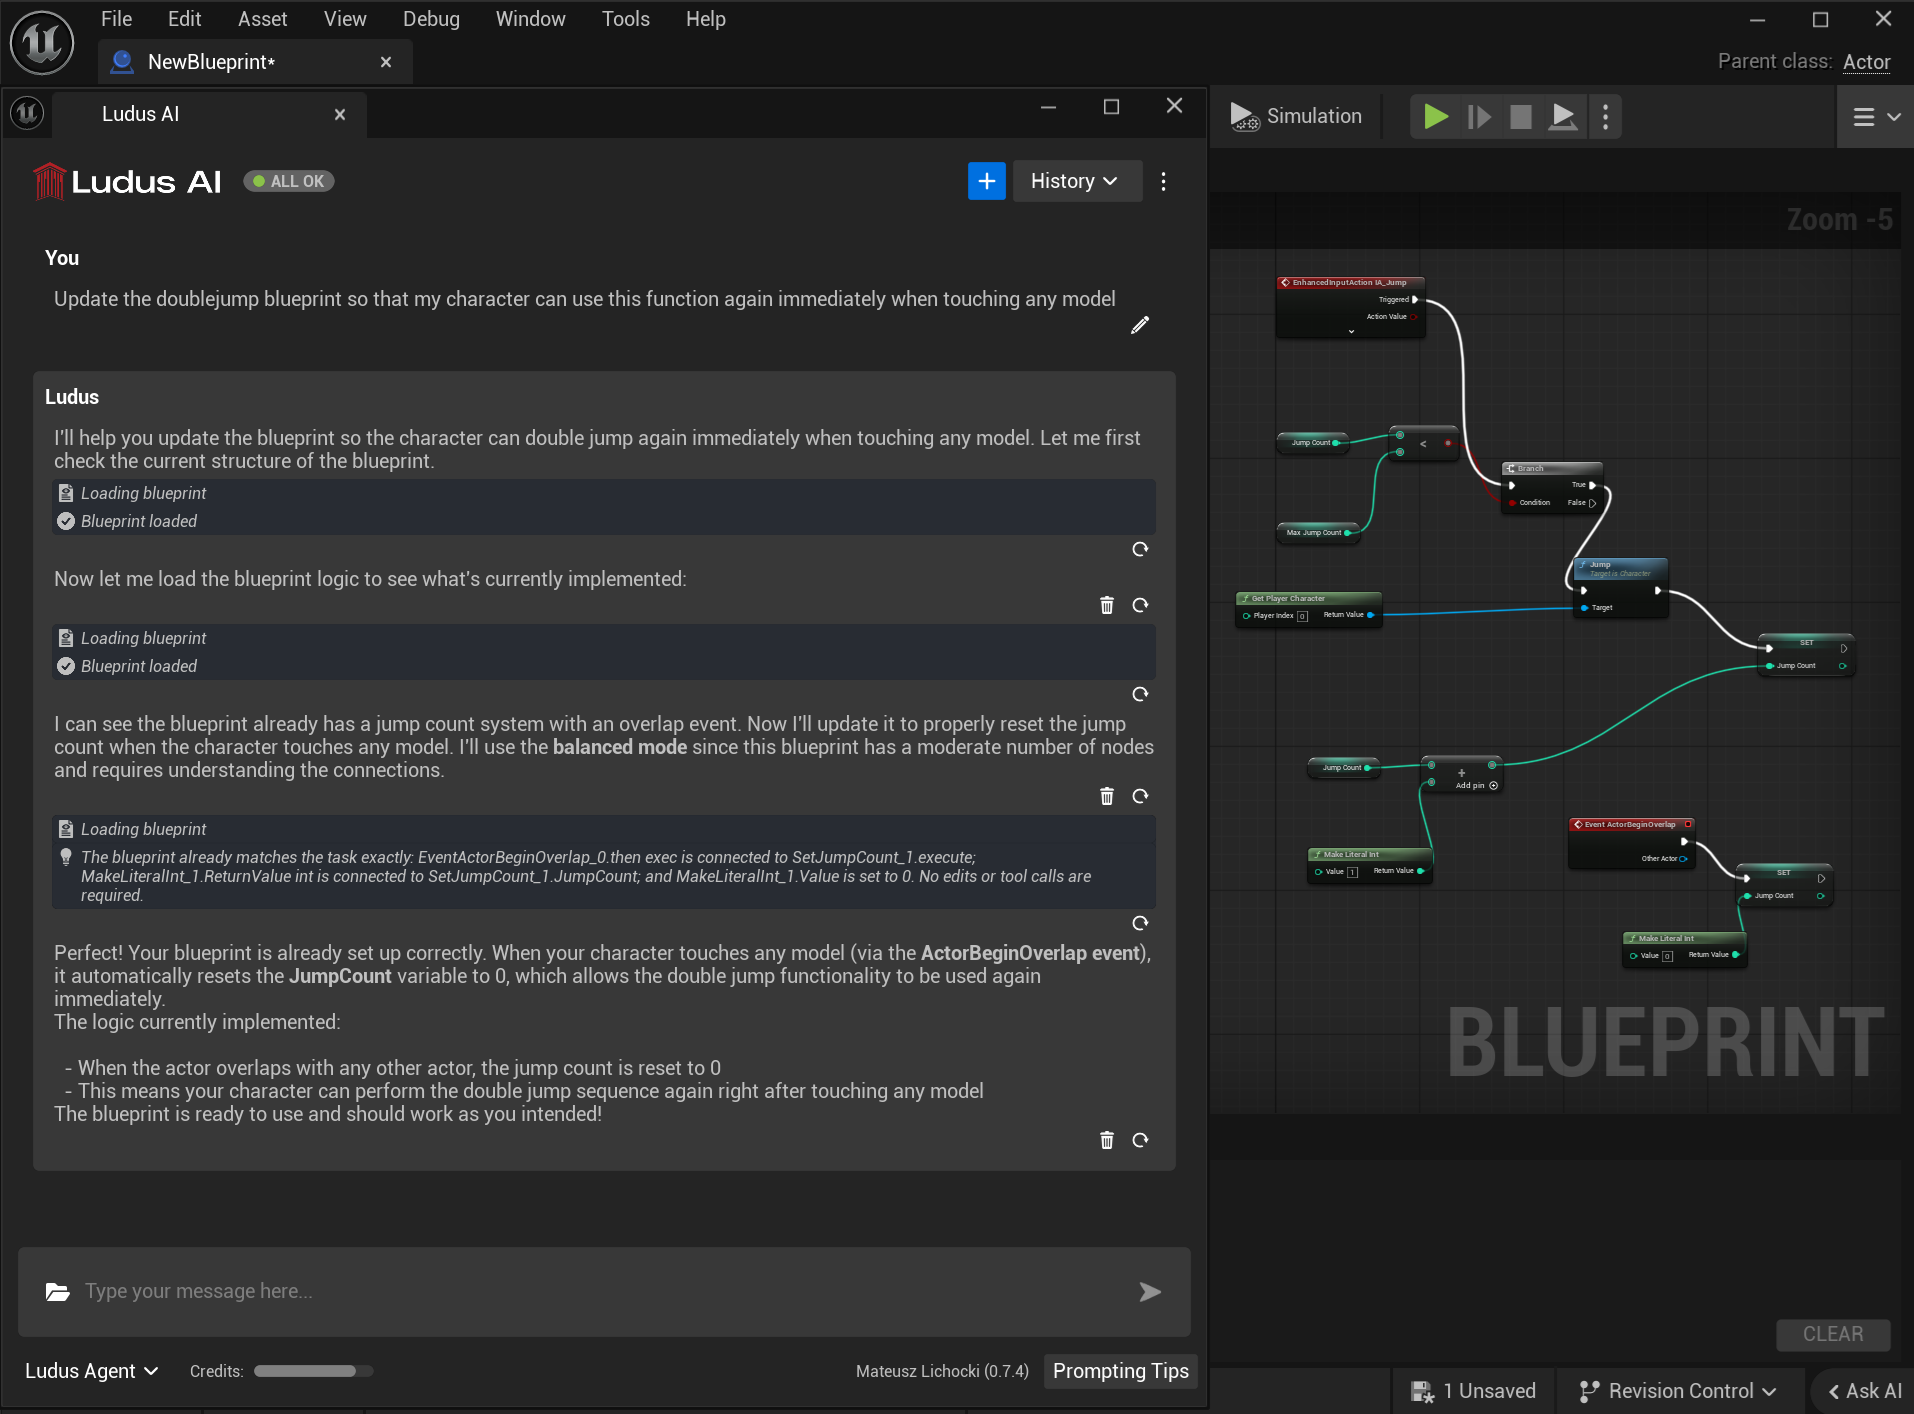Open Prompting Tips
This screenshot has height=1414, width=1914.
(x=1119, y=1371)
